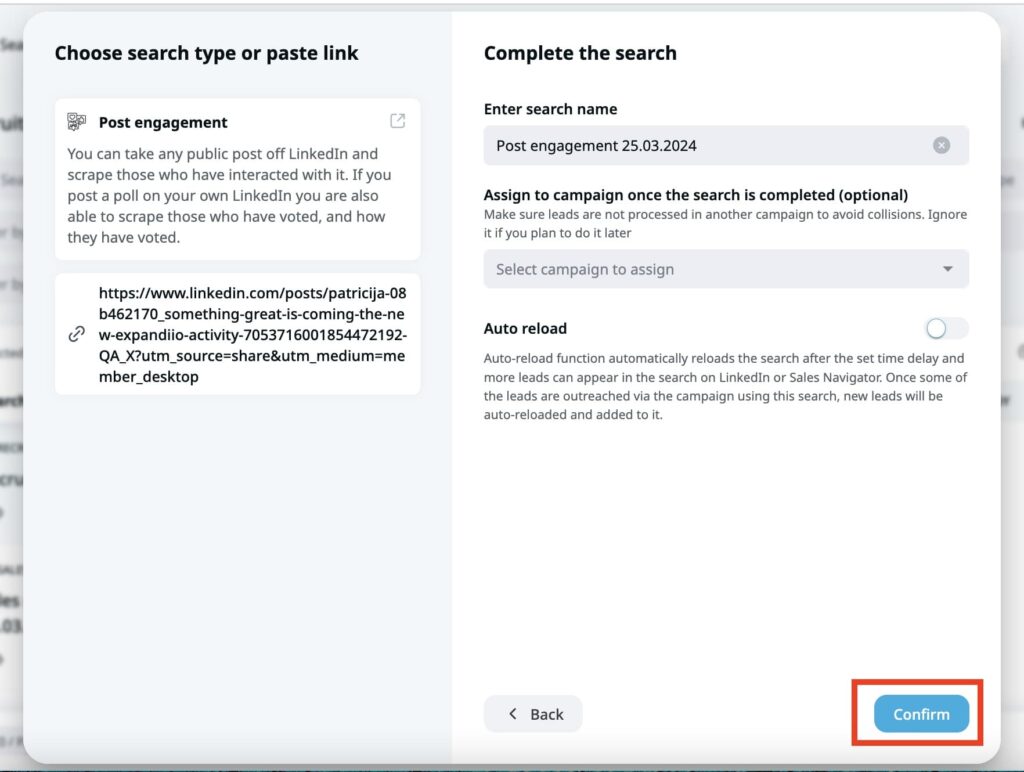Click the Assign to campaign label
Screen dimensions: 1024x772
pos(695,195)
